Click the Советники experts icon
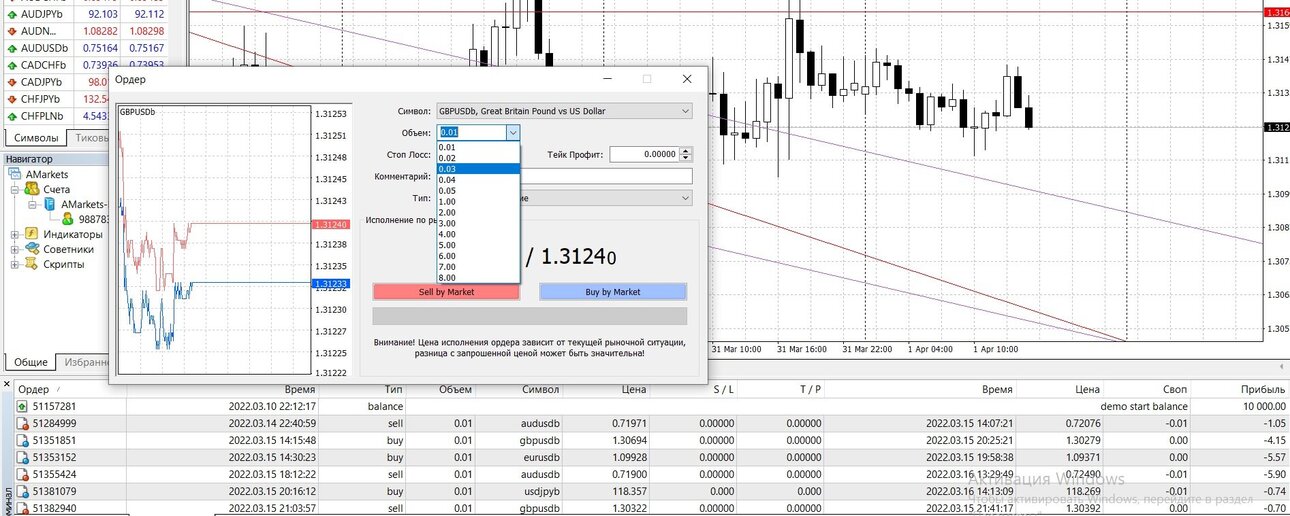 pos(32,249)
